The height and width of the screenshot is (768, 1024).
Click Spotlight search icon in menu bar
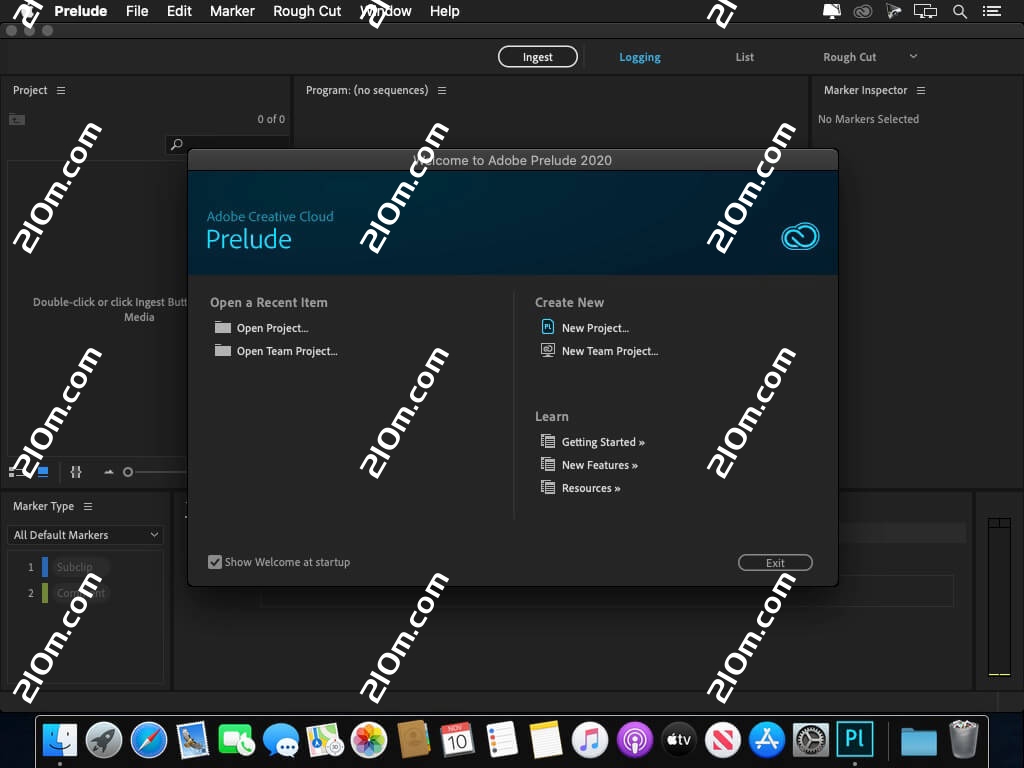[959, 11]
